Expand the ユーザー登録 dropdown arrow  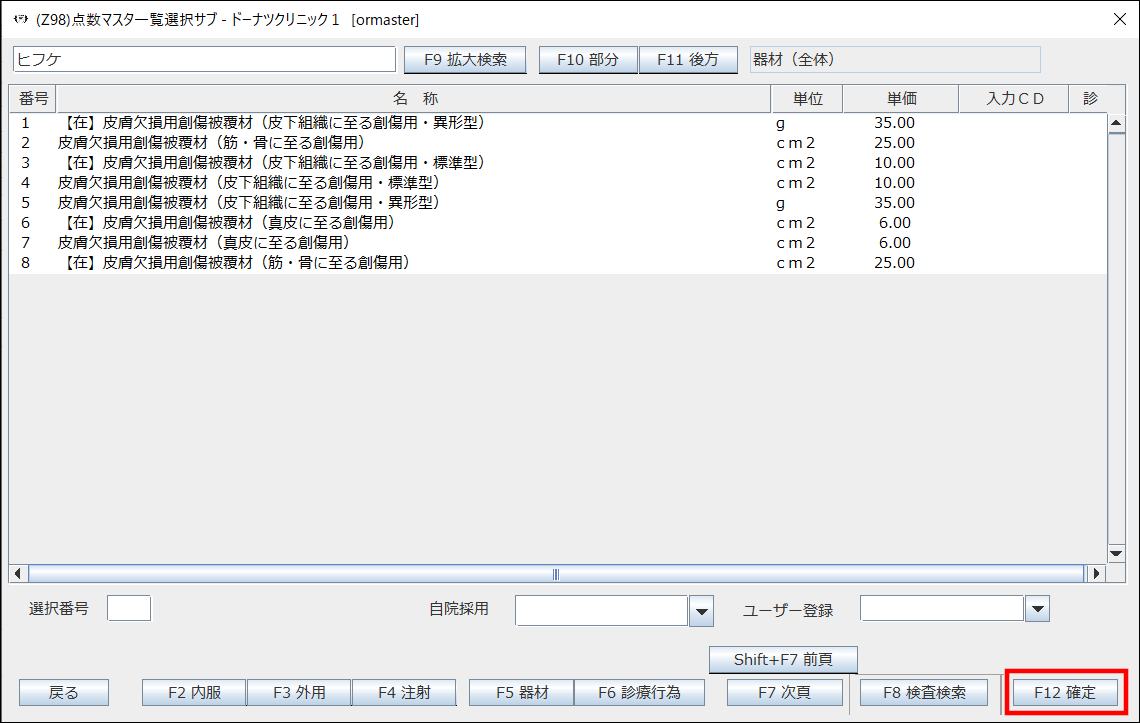[1037, 609]
